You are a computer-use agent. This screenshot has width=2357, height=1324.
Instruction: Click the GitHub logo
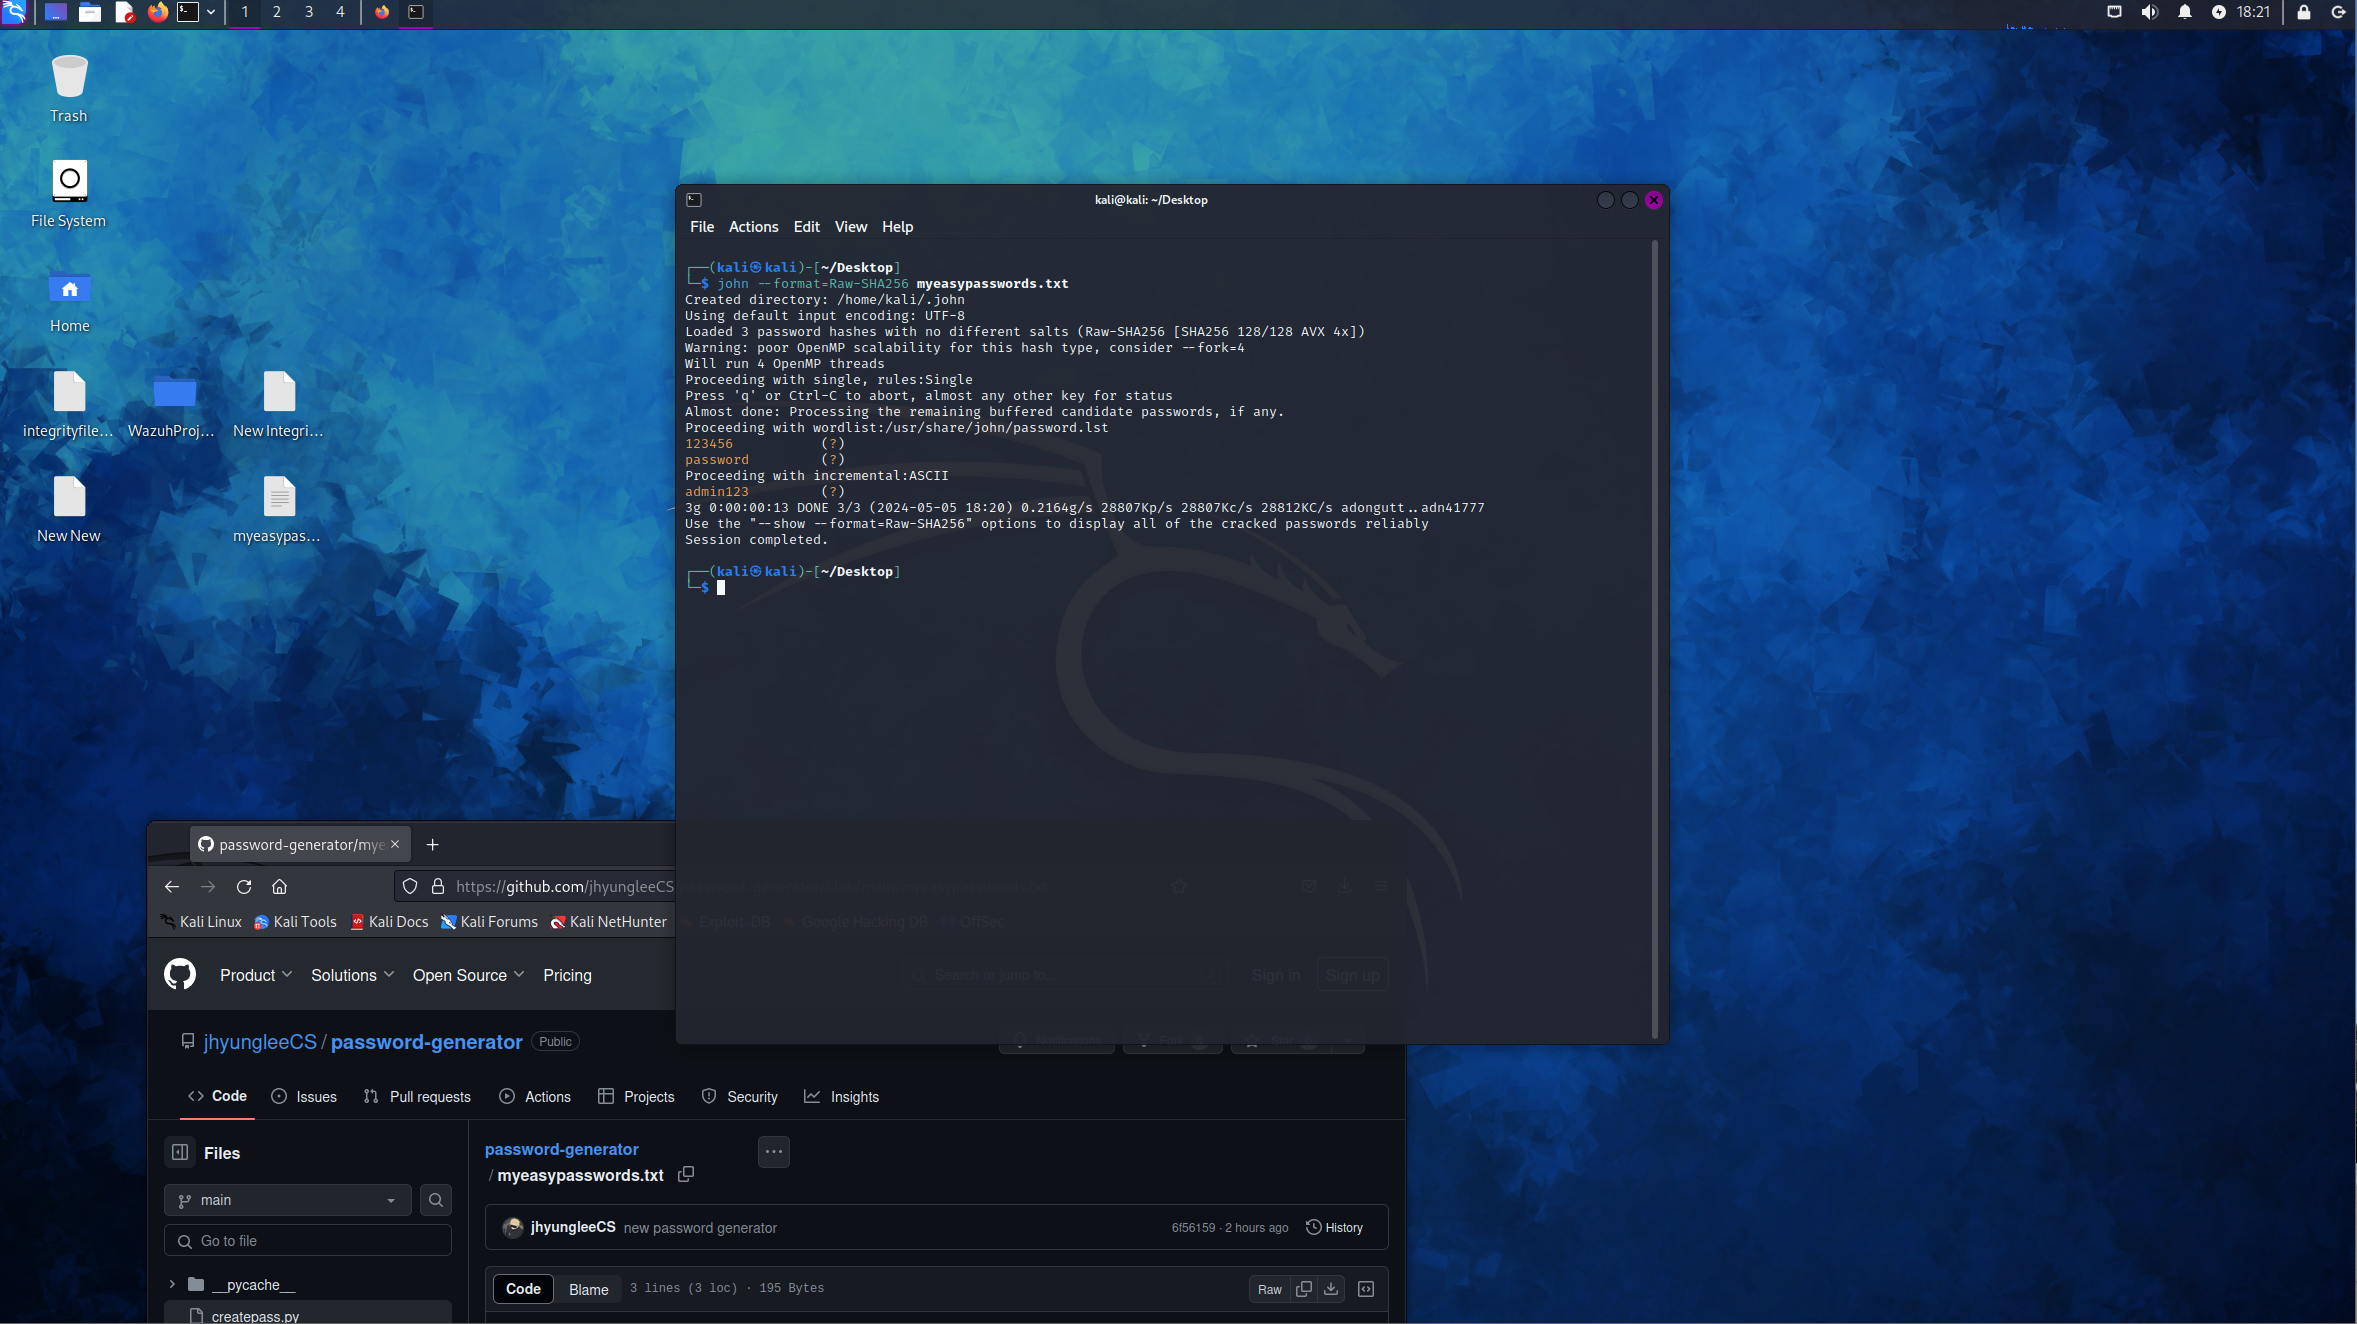pyautogui.click(x=180, y=974)
